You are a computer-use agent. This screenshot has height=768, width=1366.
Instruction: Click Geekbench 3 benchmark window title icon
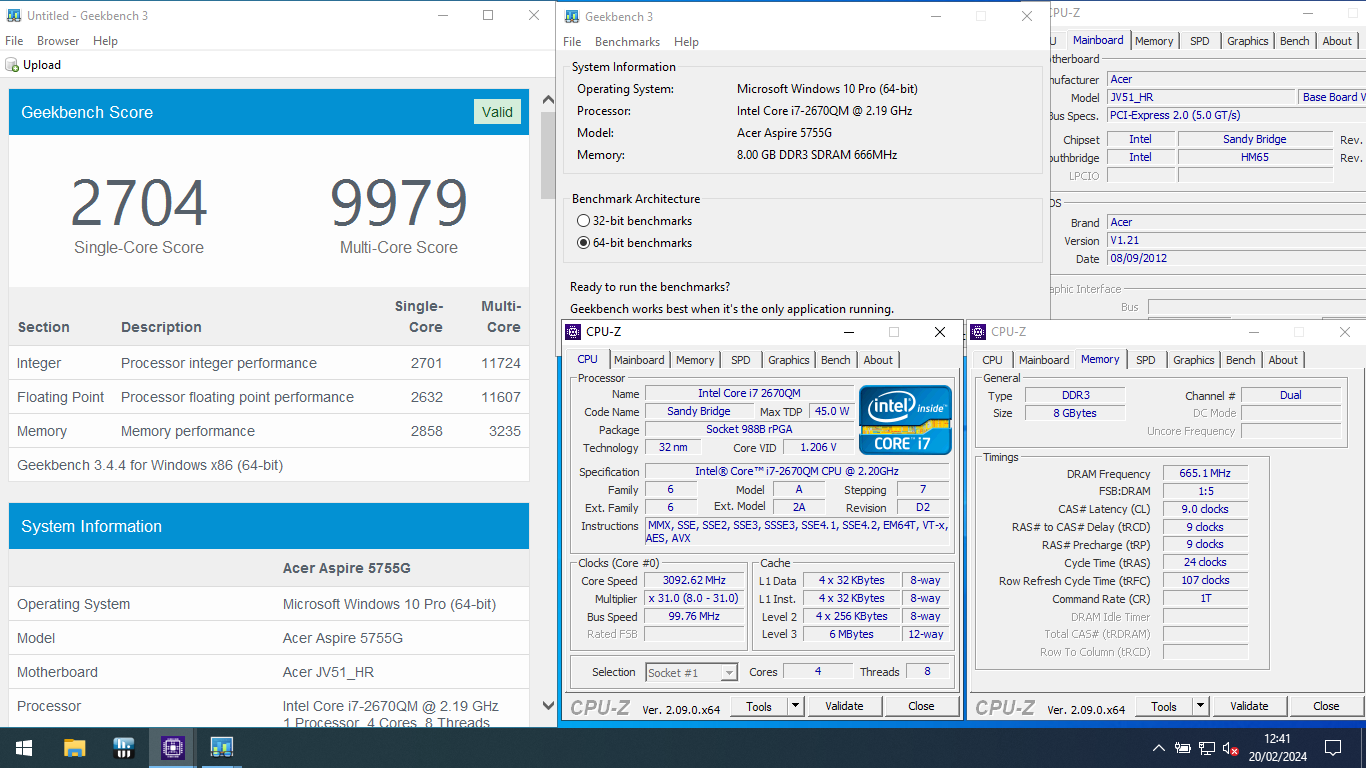pos(572,16)
